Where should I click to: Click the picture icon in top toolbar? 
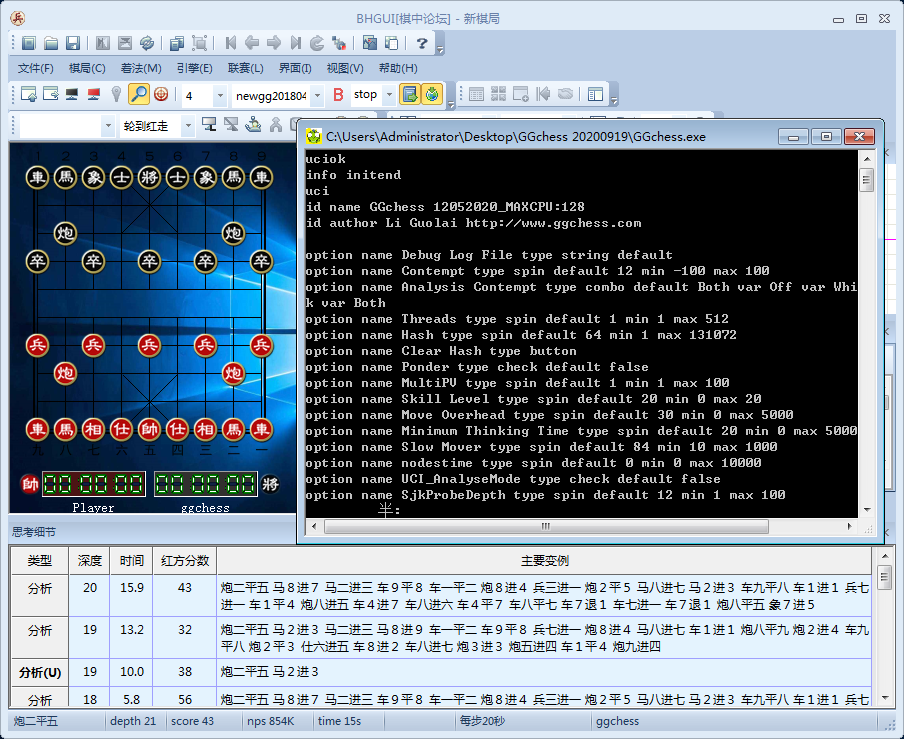click(x=370, y=43)
